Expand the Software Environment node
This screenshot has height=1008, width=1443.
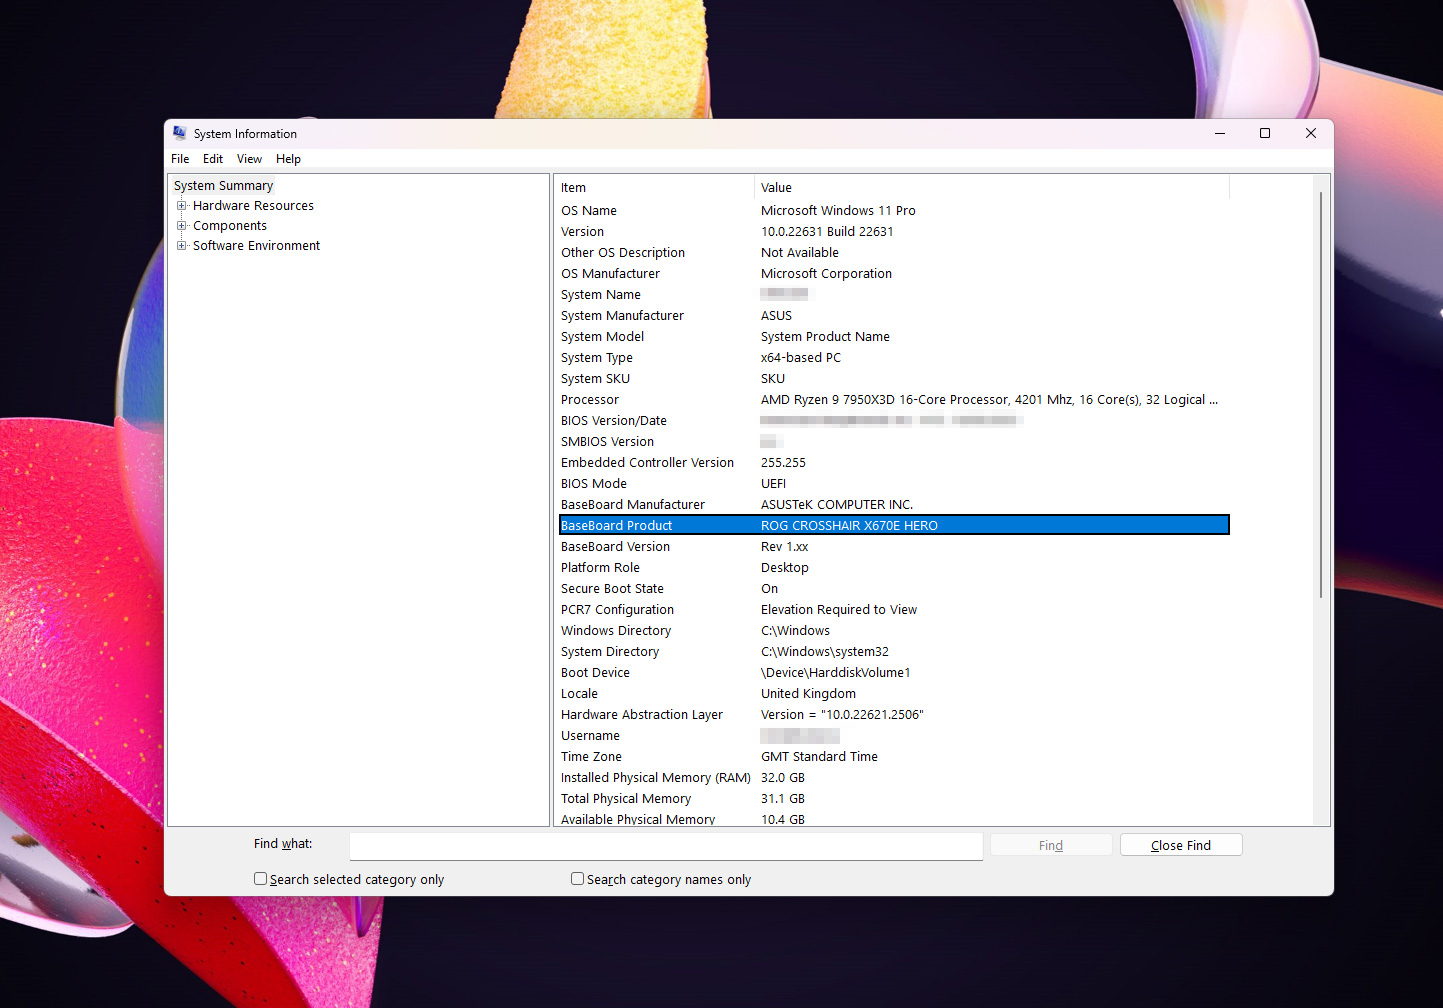pyautogui.click(x=182, y=246)
